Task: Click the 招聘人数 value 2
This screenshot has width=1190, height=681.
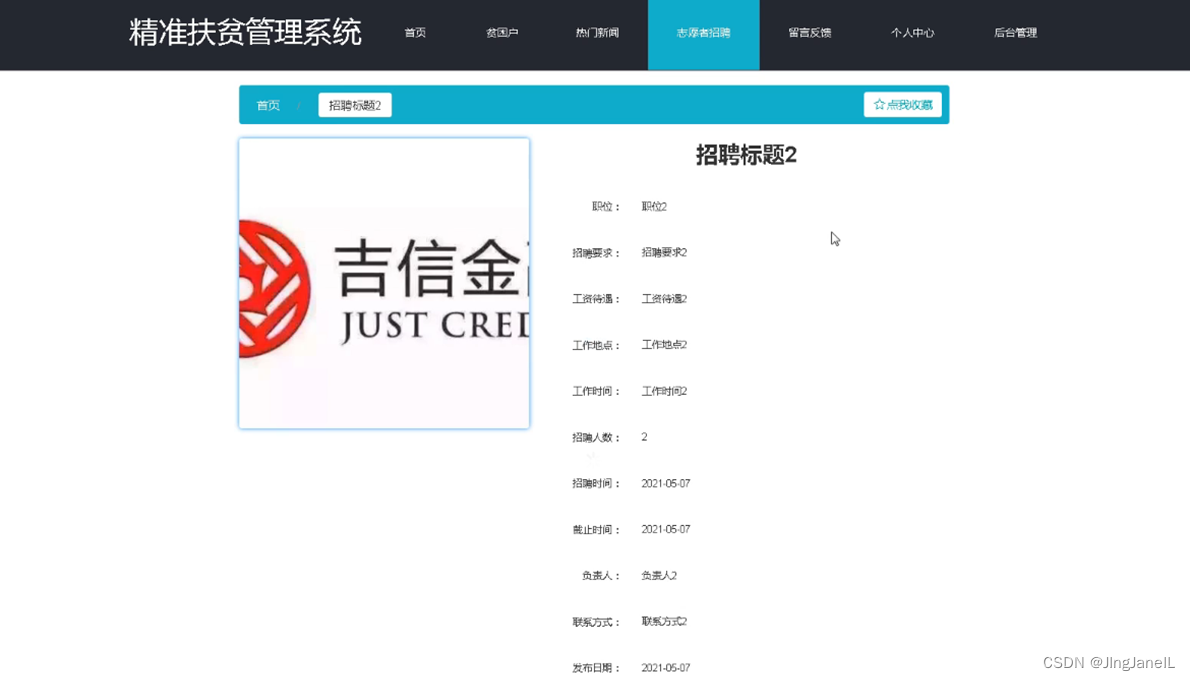Action: pos(644,437)
